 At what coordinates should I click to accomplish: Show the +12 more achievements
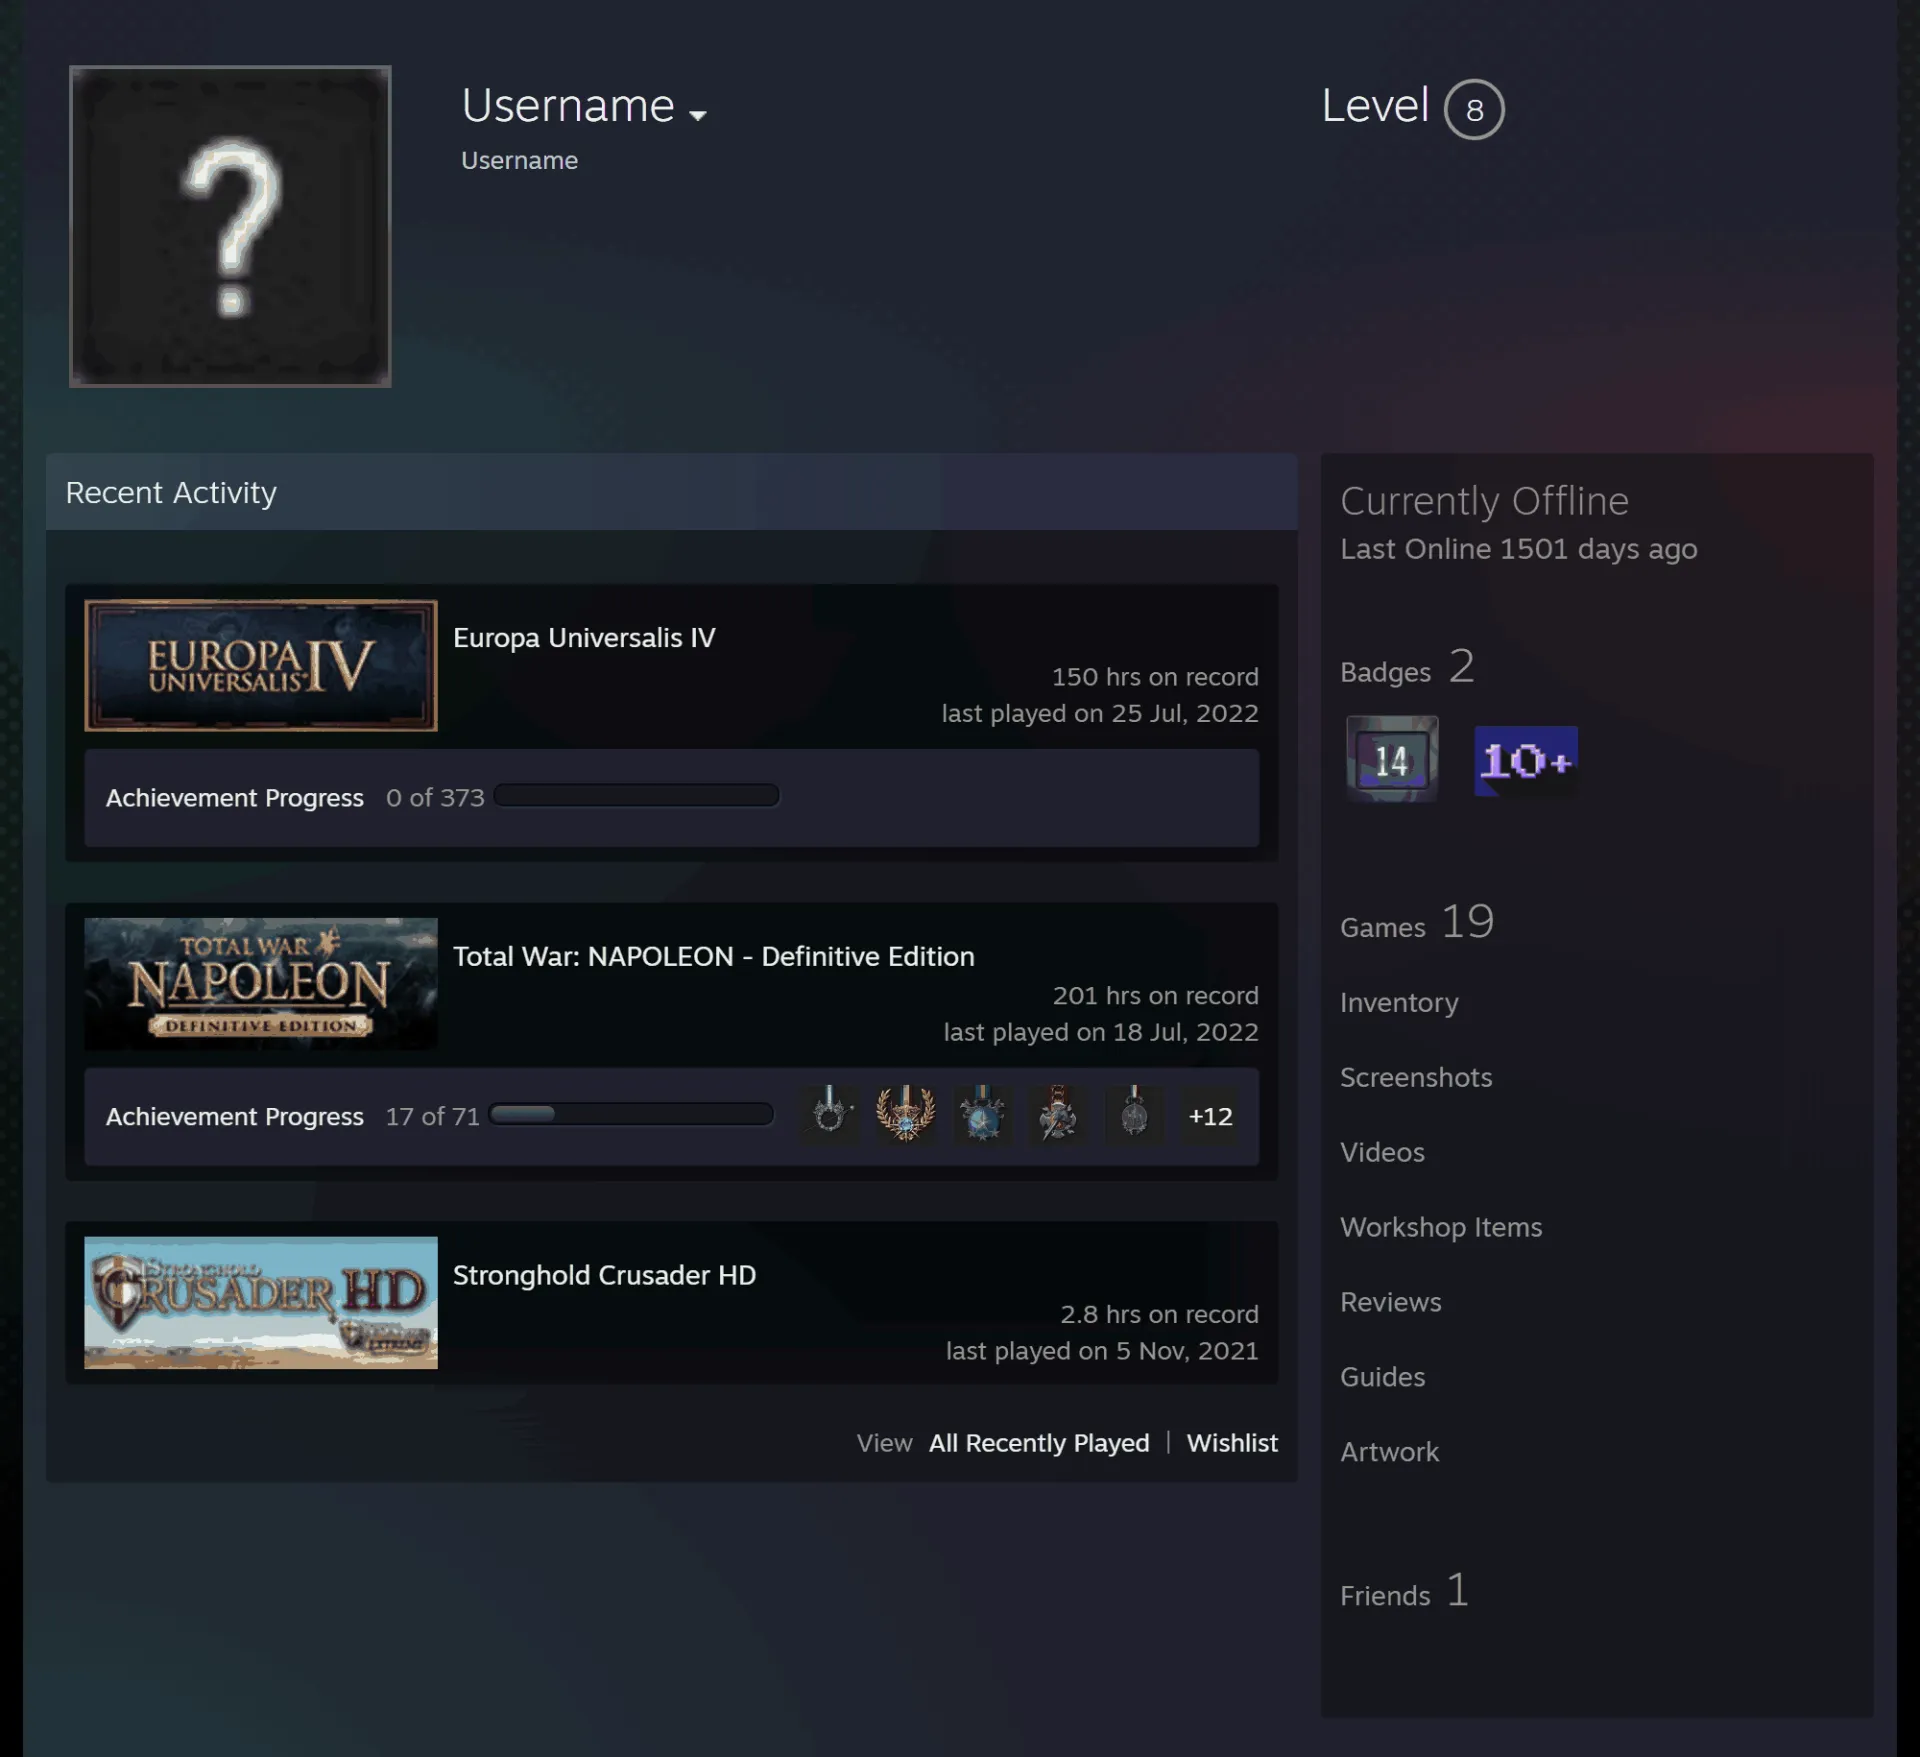click(1210, 1116)
